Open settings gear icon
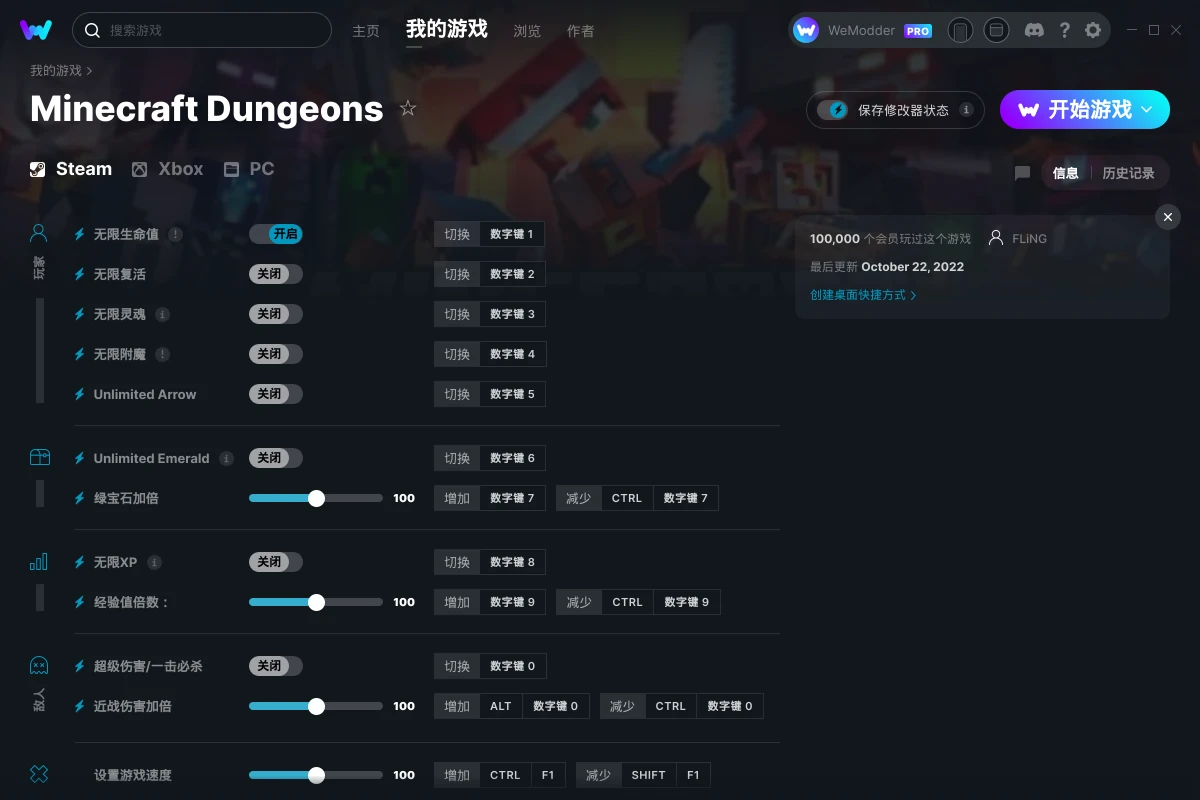The width and height of the screenshot is (1200, 800). [x=1093, y=30]
